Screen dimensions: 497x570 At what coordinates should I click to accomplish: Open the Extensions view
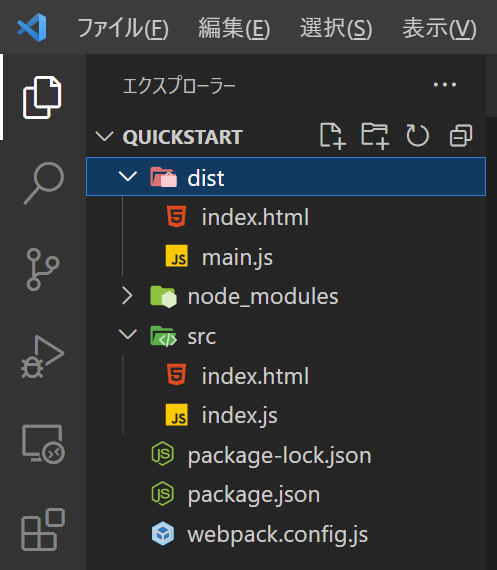pos(43,530)
